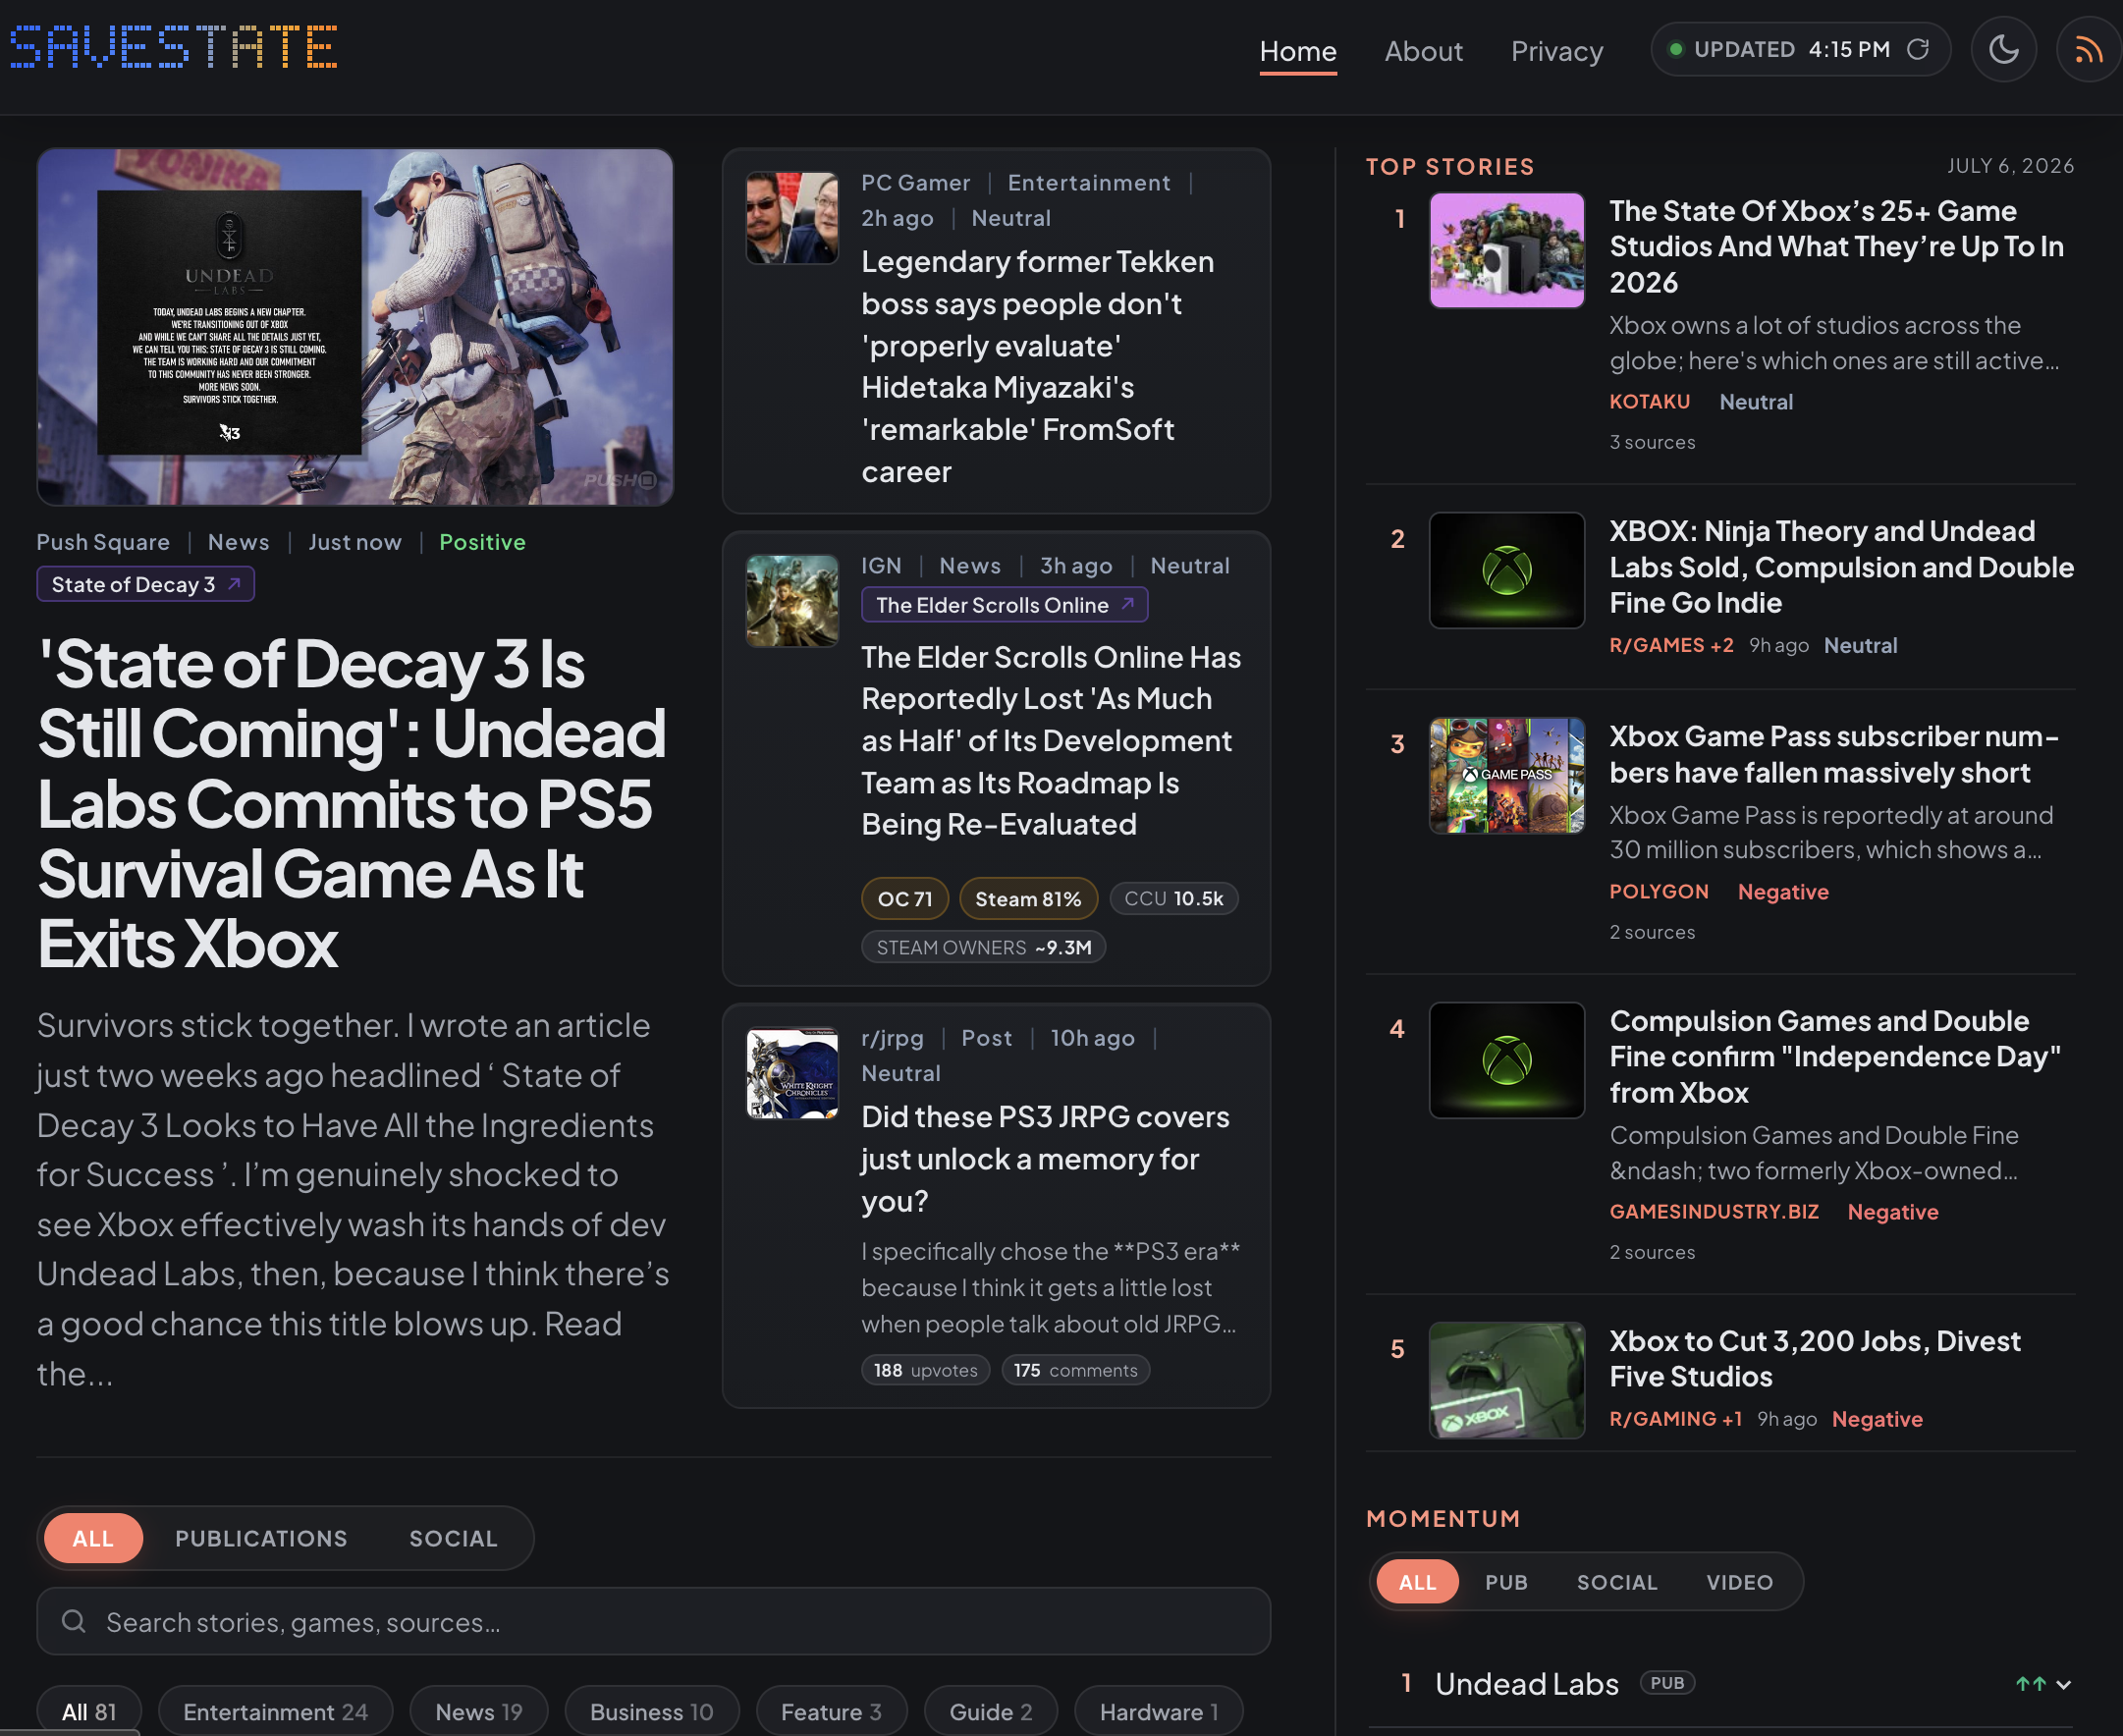
Task: Filter by the Feature 3 chip
Action: 831,1712
